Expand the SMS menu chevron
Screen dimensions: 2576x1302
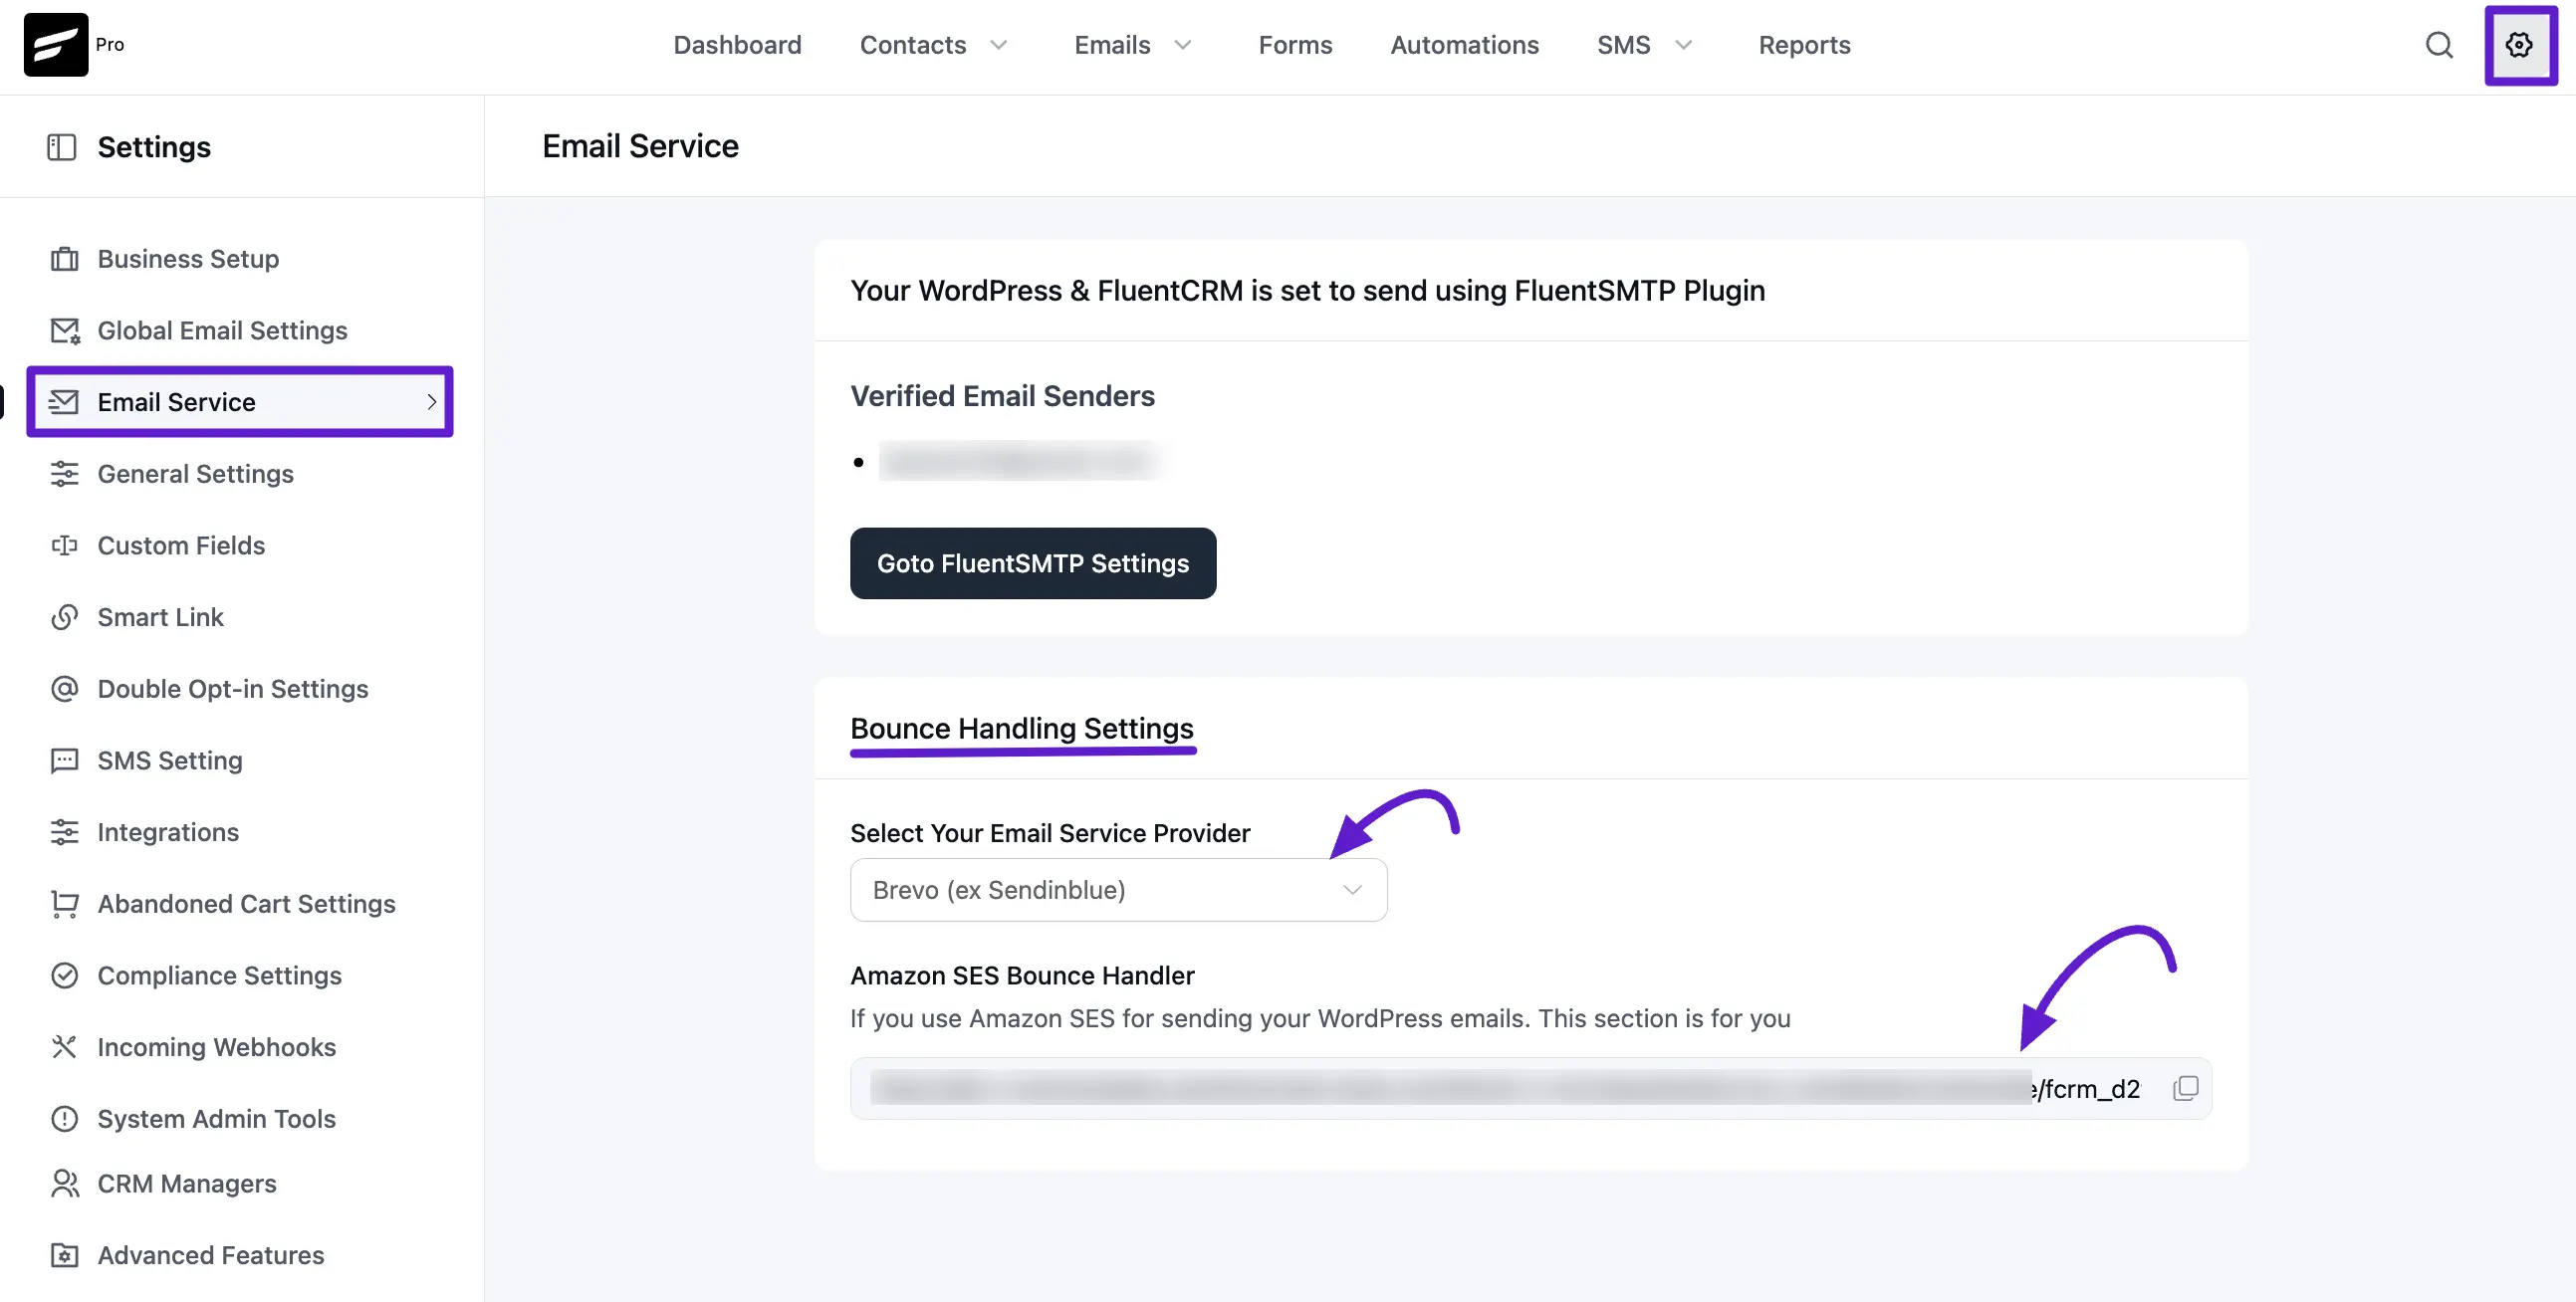1684,45
